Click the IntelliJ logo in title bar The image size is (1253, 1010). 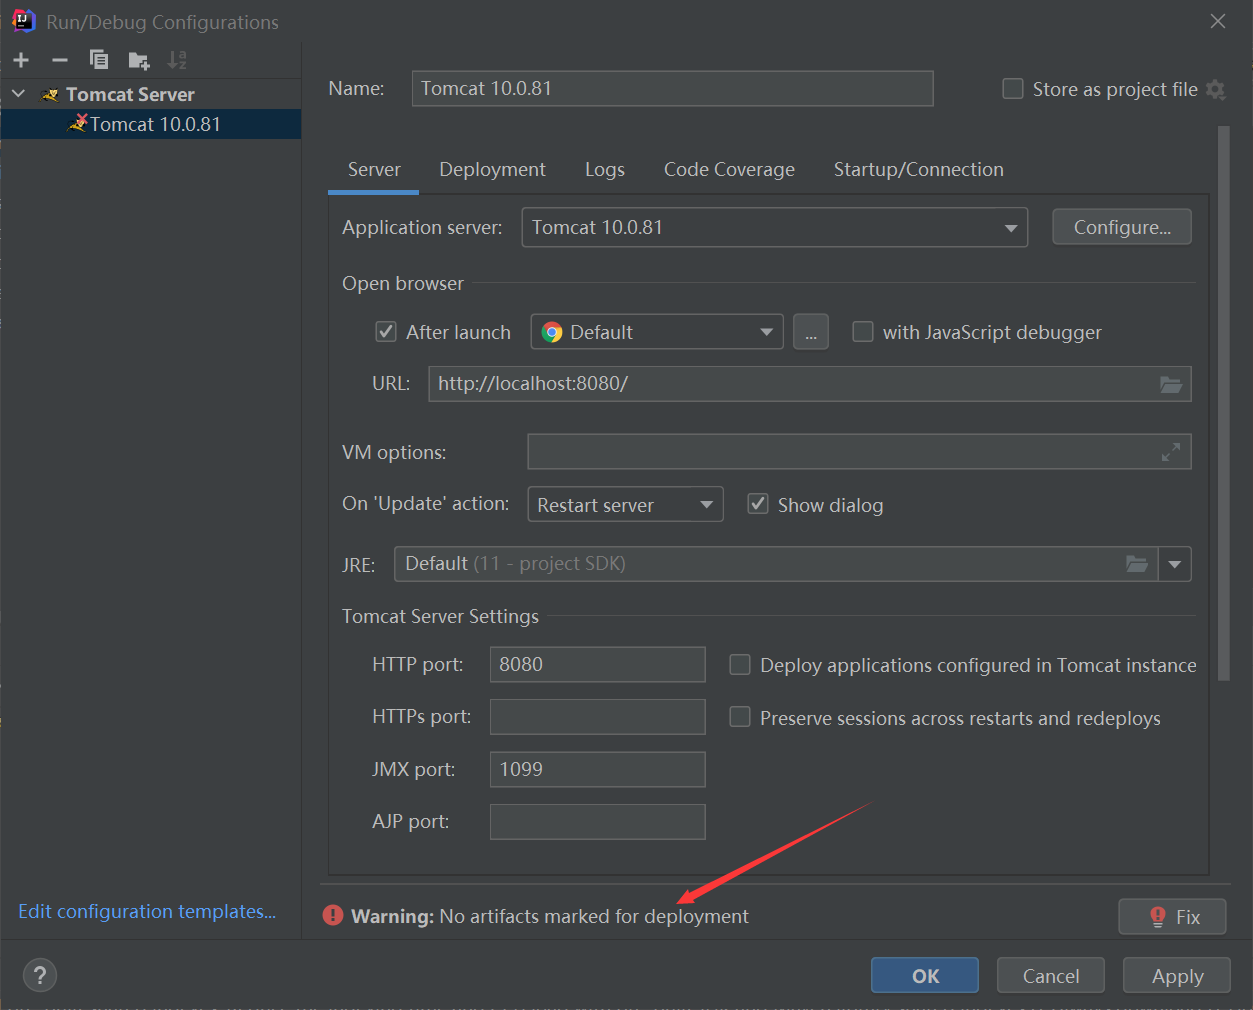tap(23, 21)
